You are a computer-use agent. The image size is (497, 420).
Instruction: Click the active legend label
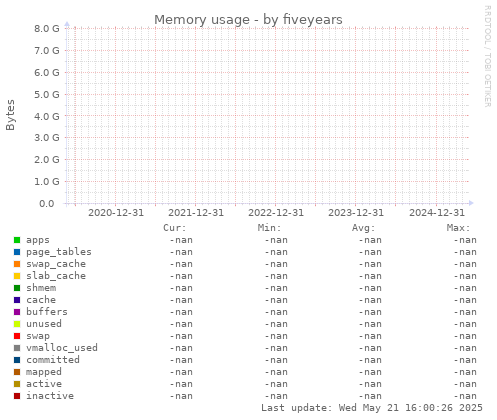pos(44,384)
